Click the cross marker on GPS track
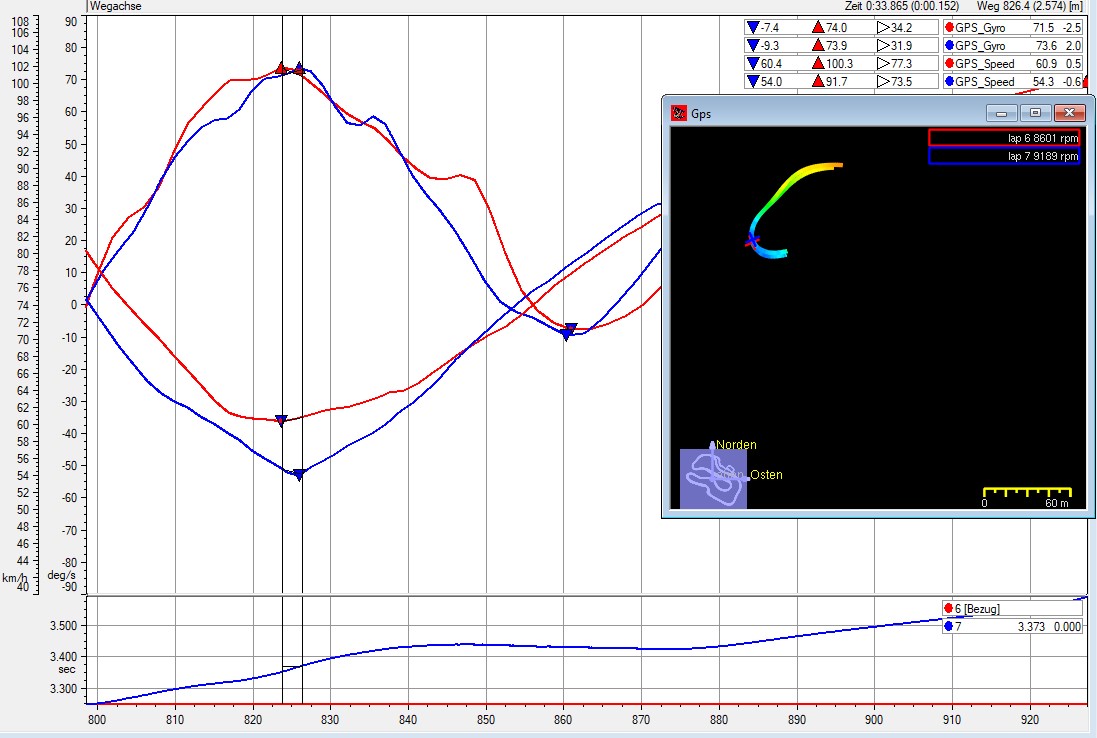1097x738 pixels. coord(753,240)
